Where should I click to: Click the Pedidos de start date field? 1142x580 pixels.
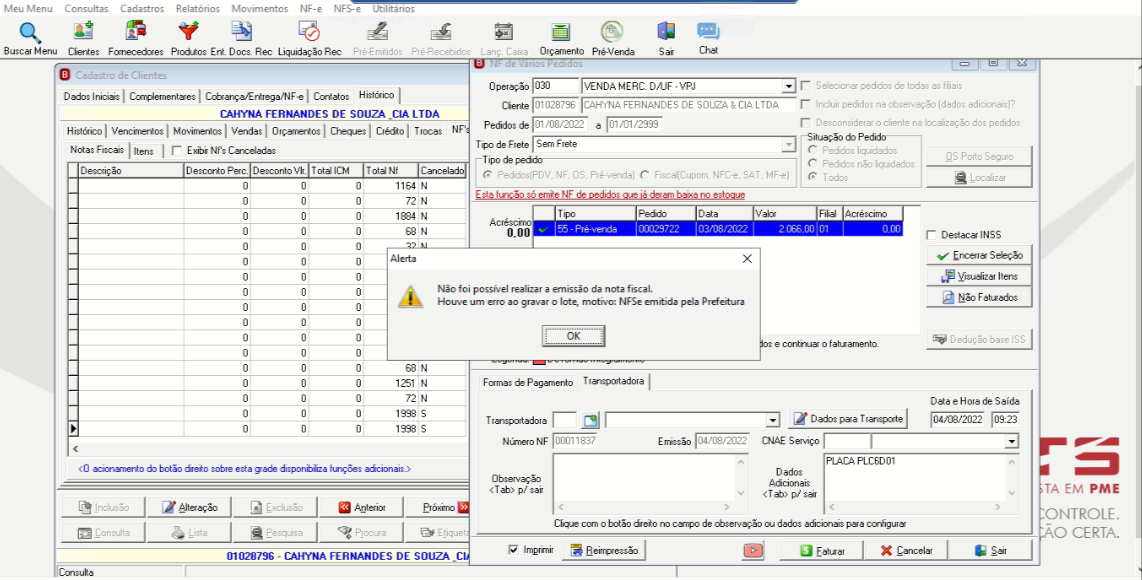pos(561,125)
